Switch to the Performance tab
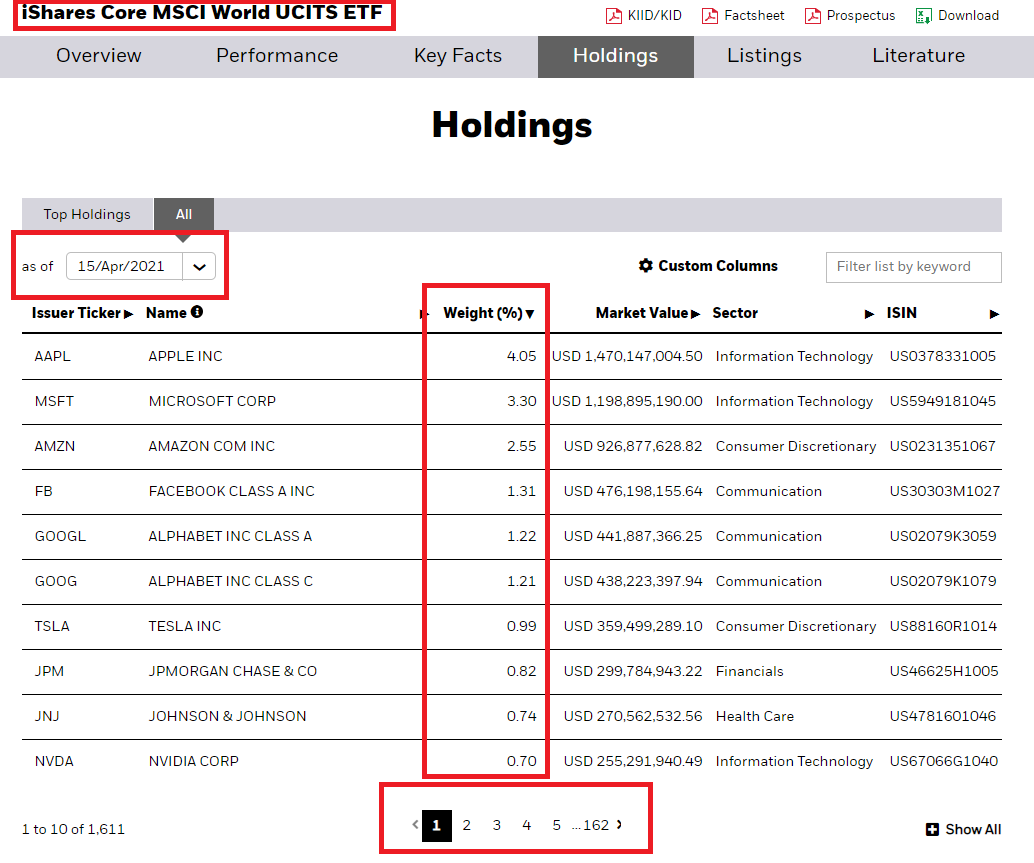The width and height of the screenshot is (1034, 863). 277,56
